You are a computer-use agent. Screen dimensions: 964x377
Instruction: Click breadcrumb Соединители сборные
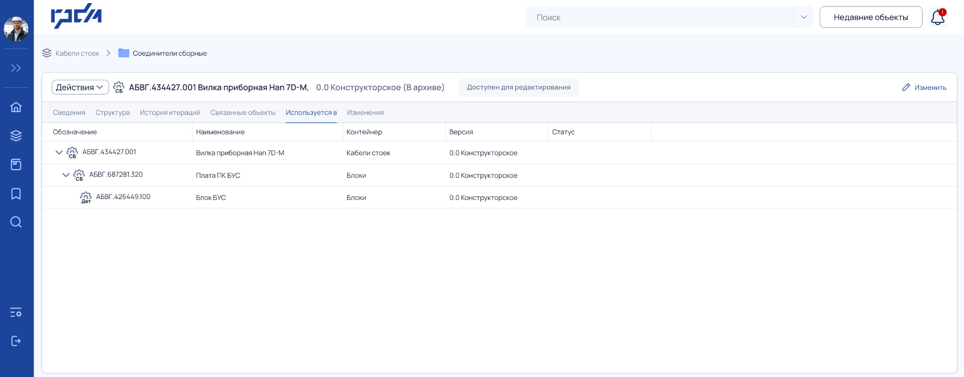170,54
